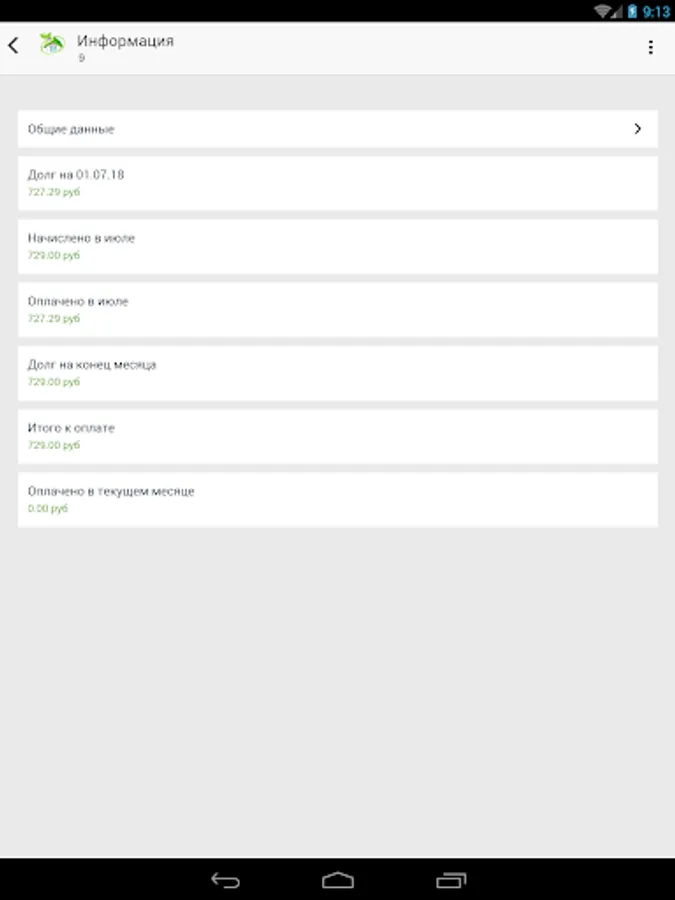Select the Долг на 01.07.18 row
This screenshot has height=900, width=675.
pos(337,183)
